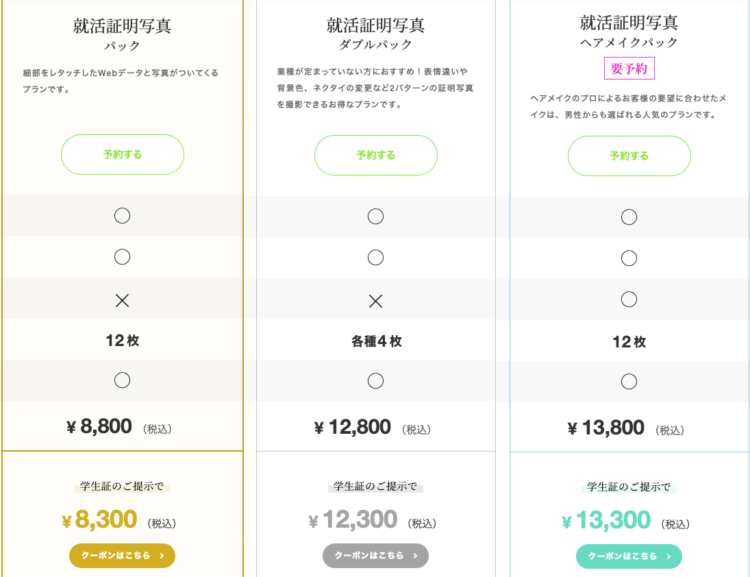
Task: Click the ¥12,300 student price
Action: 353,520
